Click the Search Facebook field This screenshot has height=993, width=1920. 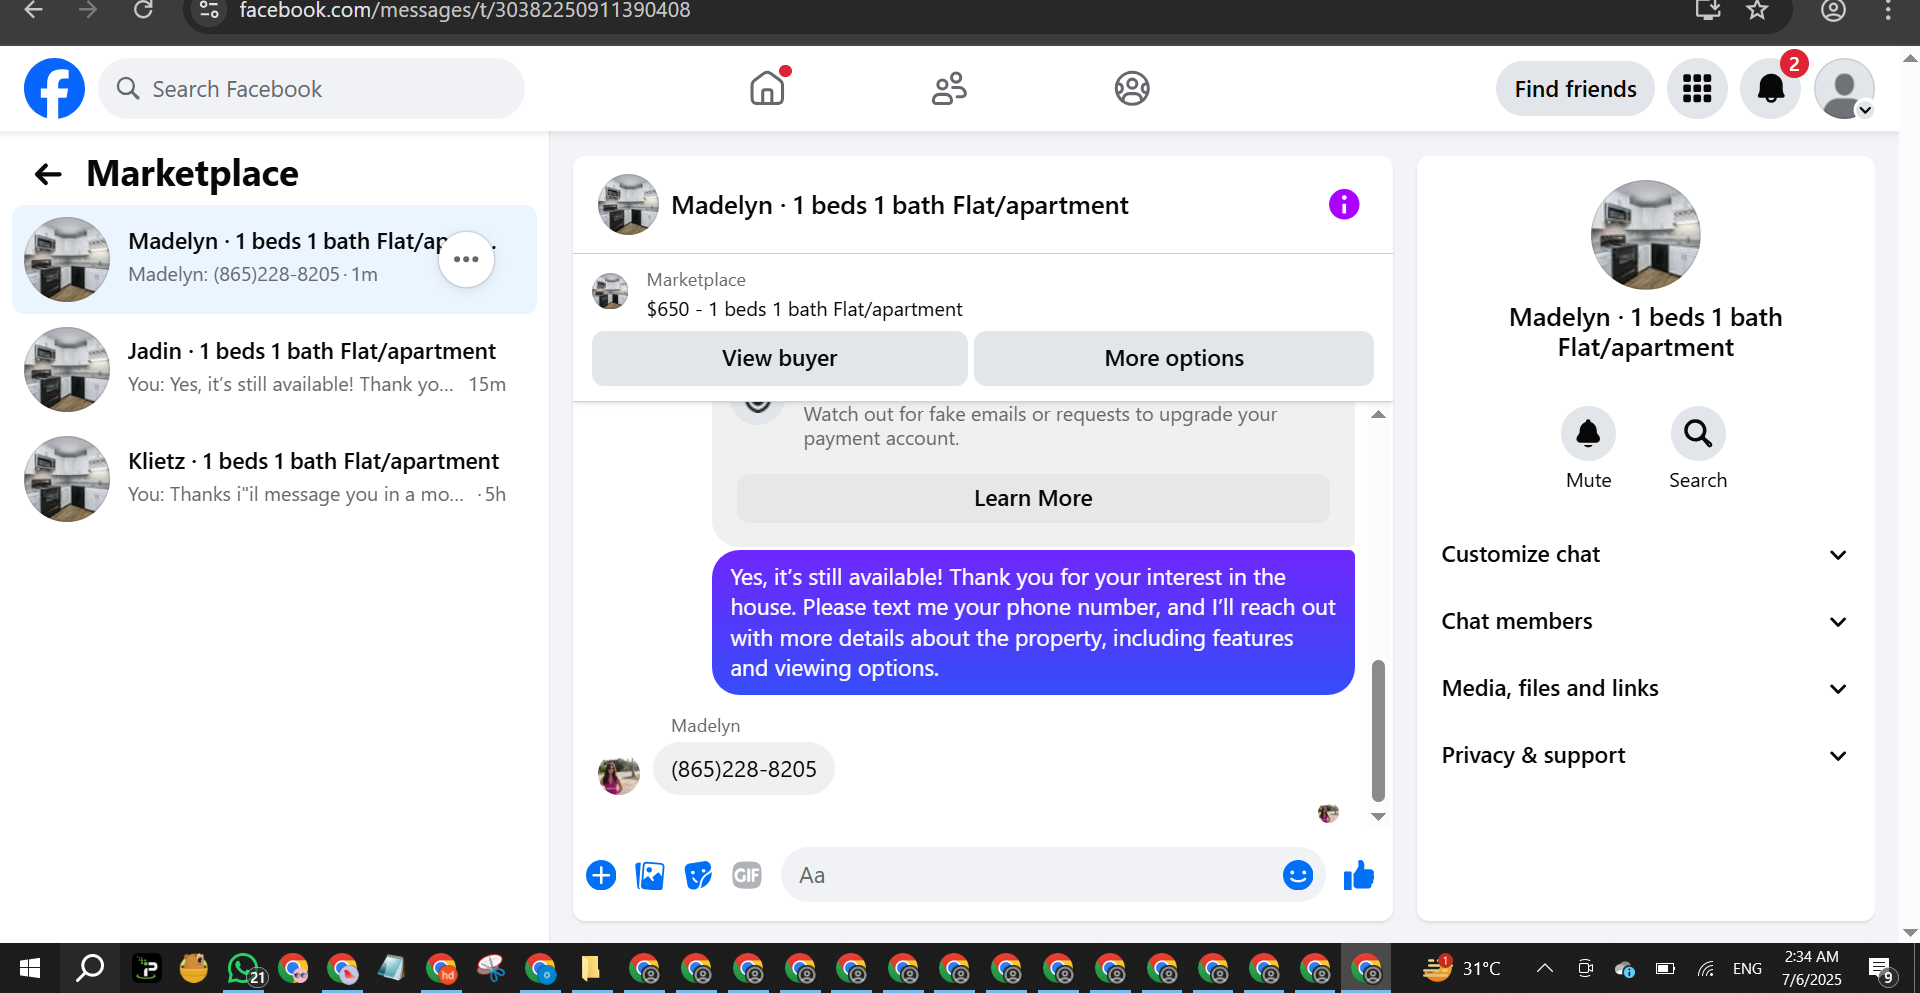311,89
